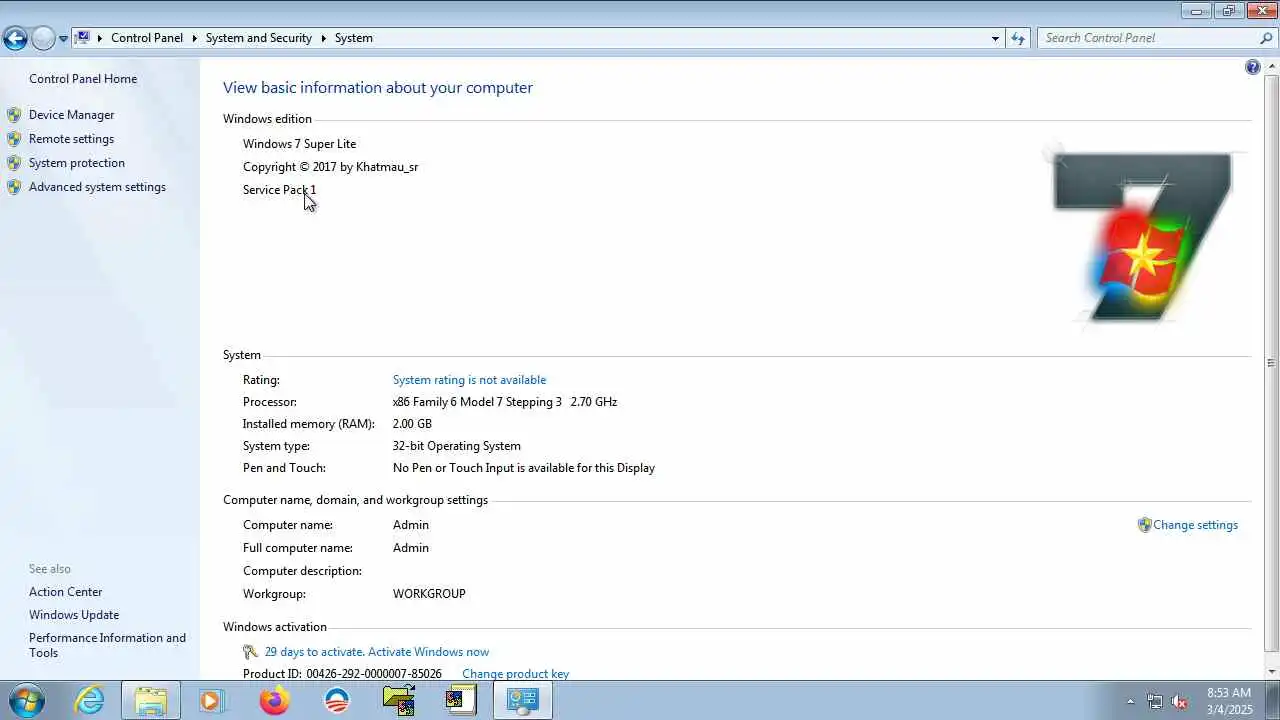Select the 32-bit Operating System text
Screen dimensions: 1280x720
tap(457, 446)
